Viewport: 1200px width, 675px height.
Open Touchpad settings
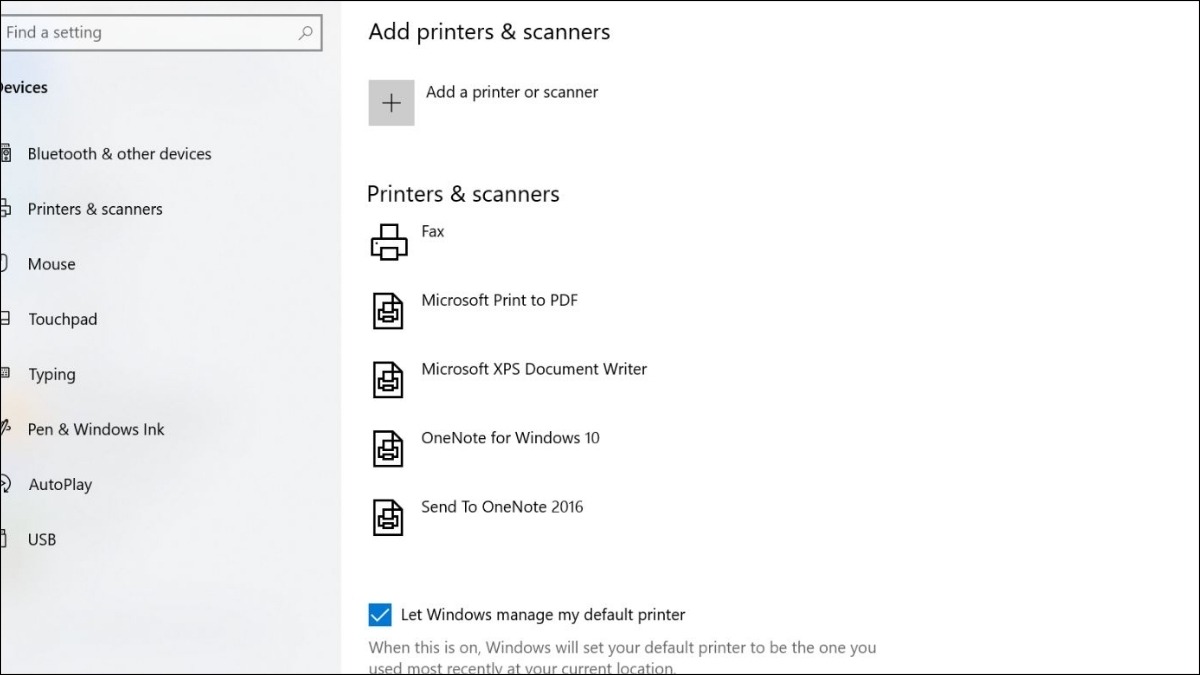[63, 319]
